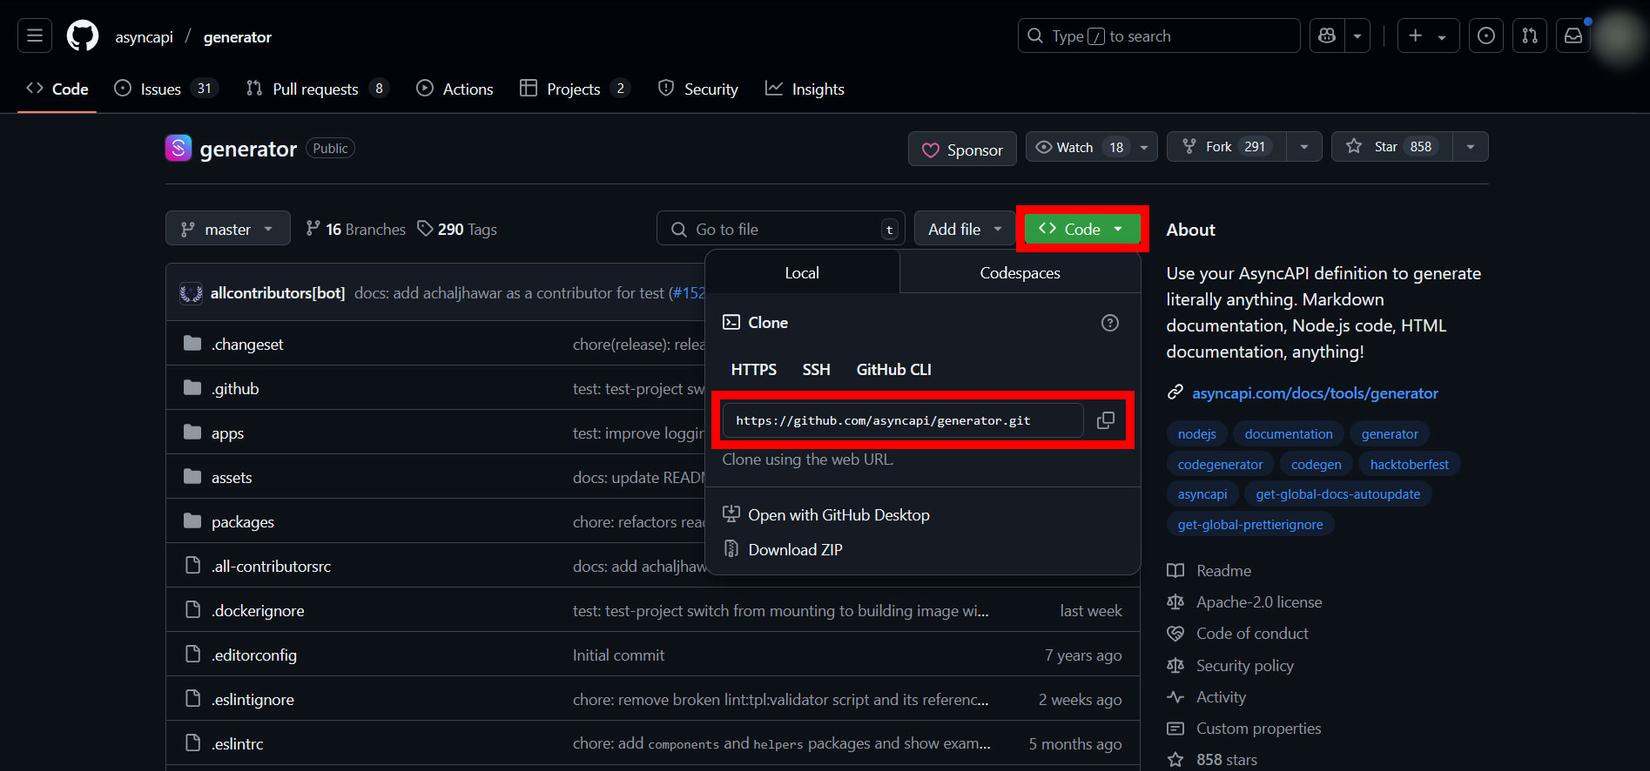Open the master branch selector

(228, 229)
